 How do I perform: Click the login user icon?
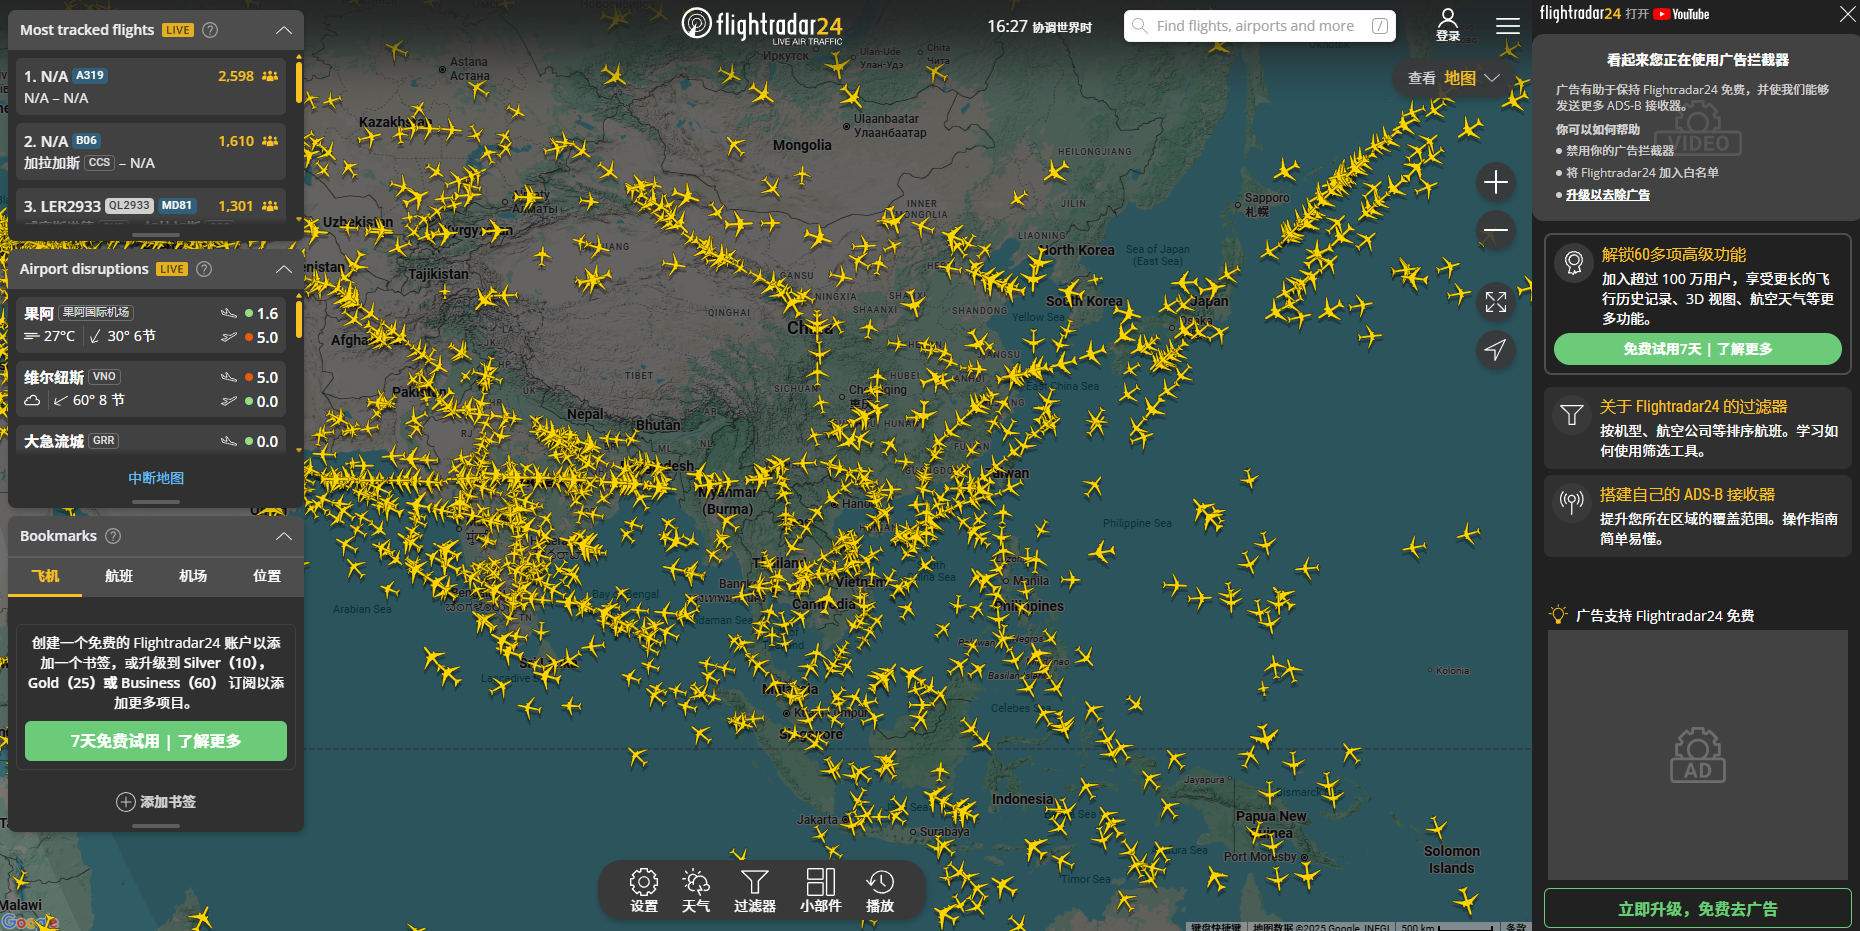pyautogui.click(x=1448, y=24)
